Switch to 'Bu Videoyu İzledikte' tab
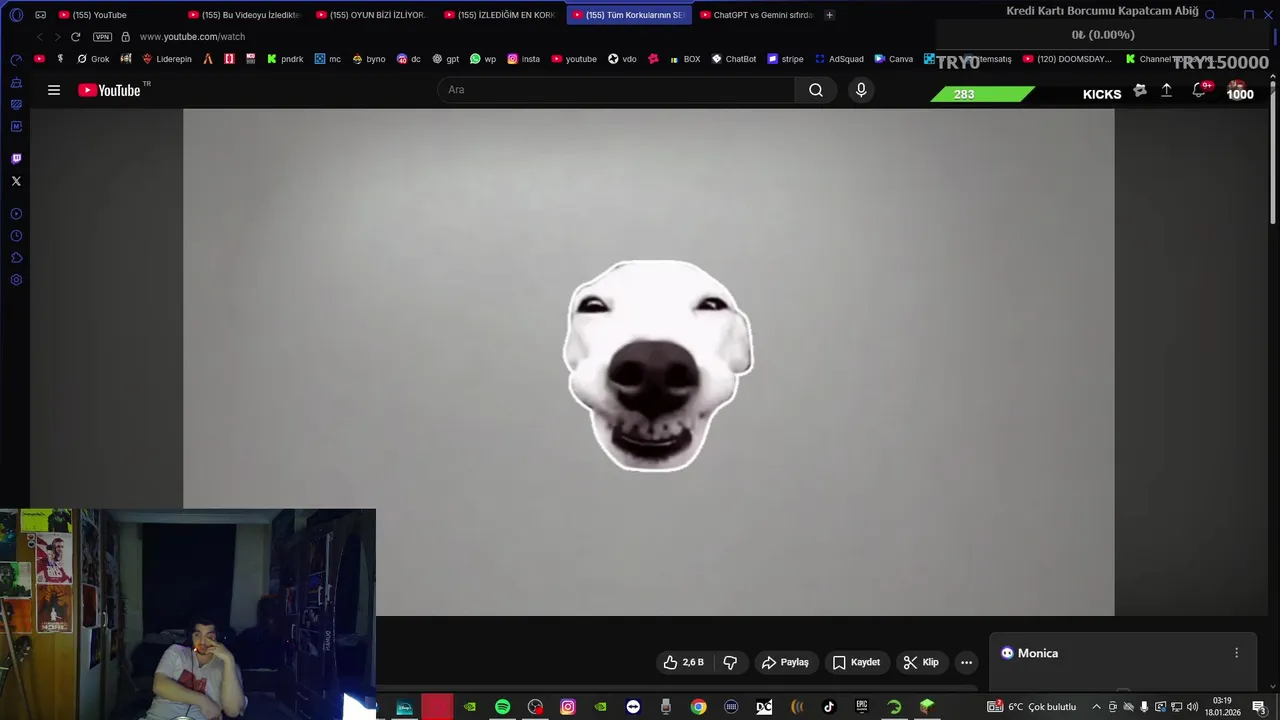Image resolution: width=1280 pixels, height=720 pixels. [x=243, y=15]
